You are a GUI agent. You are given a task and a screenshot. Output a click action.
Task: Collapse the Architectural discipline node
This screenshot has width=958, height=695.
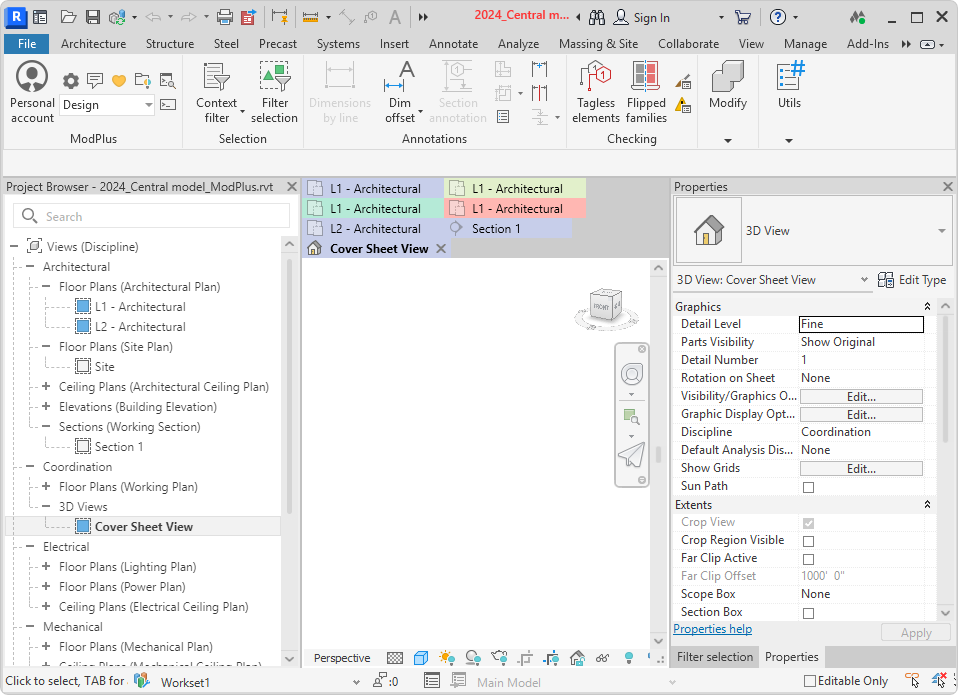pyautogui.click(x=30, y=267)
